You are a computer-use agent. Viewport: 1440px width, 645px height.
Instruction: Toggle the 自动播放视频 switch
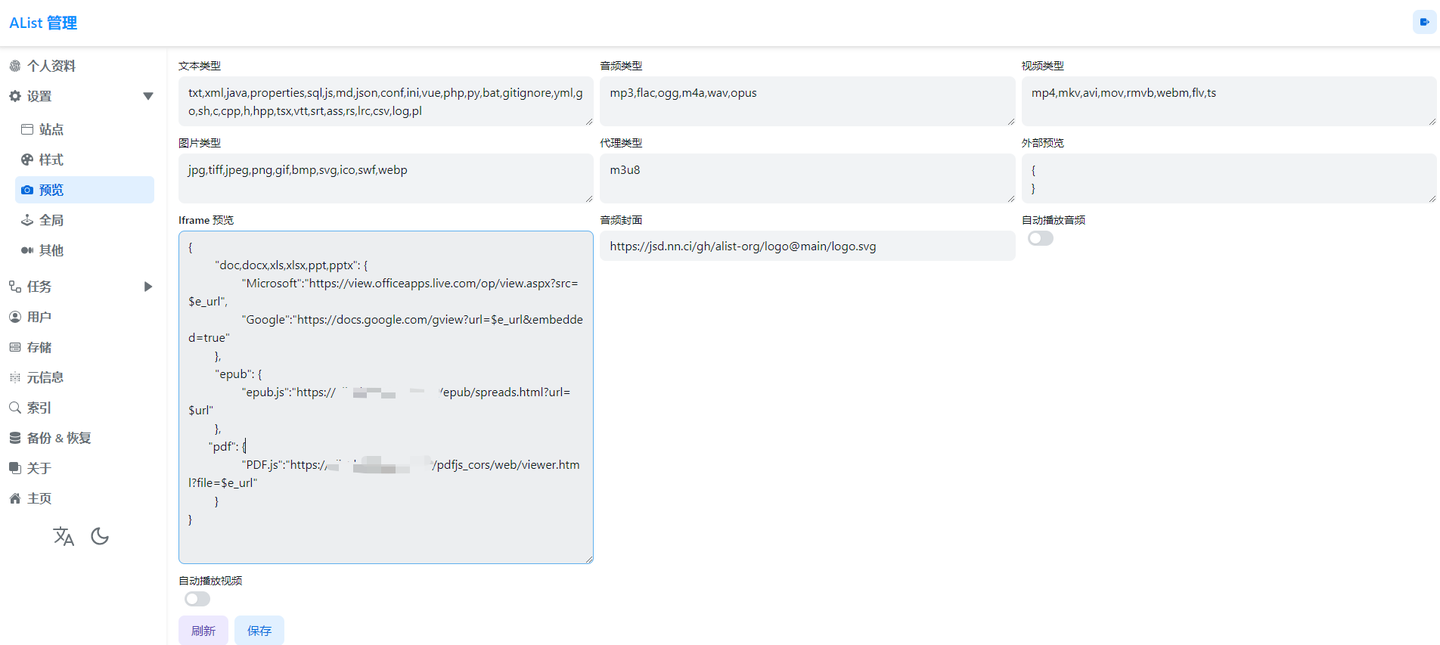pos(197,599)
